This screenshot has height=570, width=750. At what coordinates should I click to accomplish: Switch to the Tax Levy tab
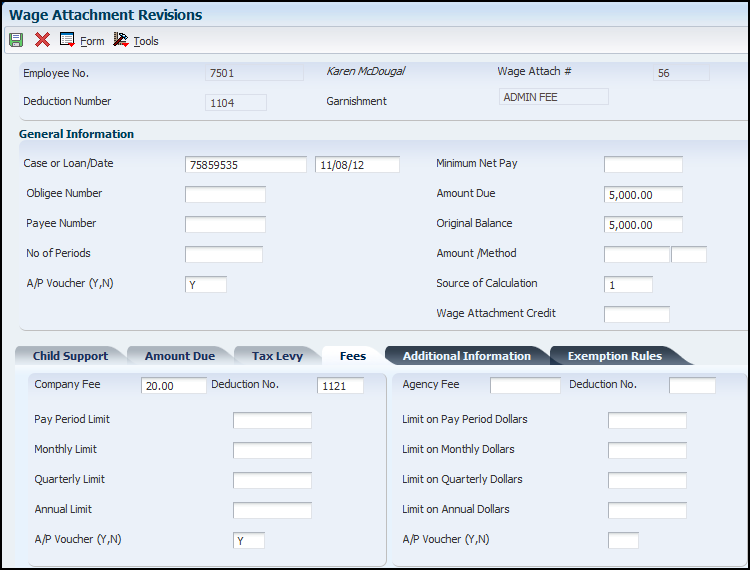(277, 356)
